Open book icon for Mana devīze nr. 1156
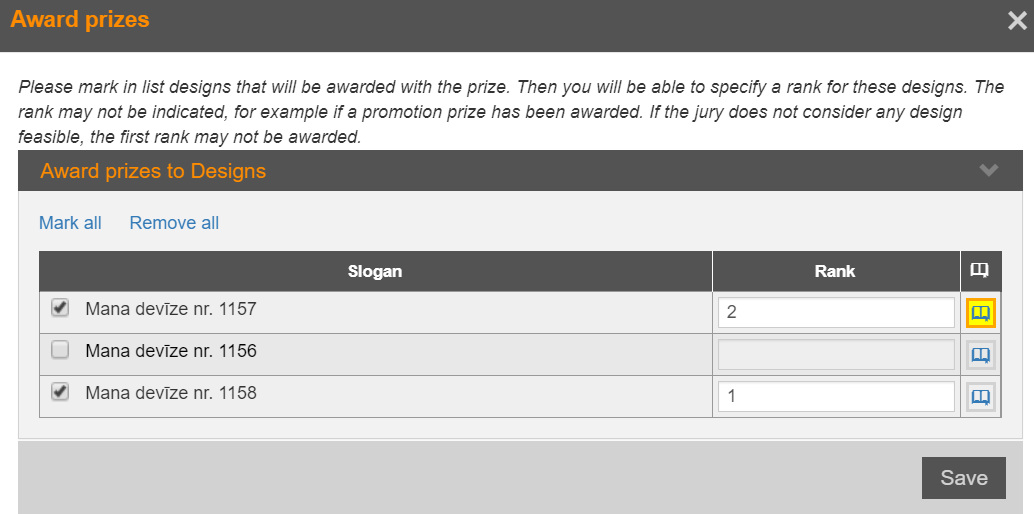1034x514 pixels. click(980, 355)
